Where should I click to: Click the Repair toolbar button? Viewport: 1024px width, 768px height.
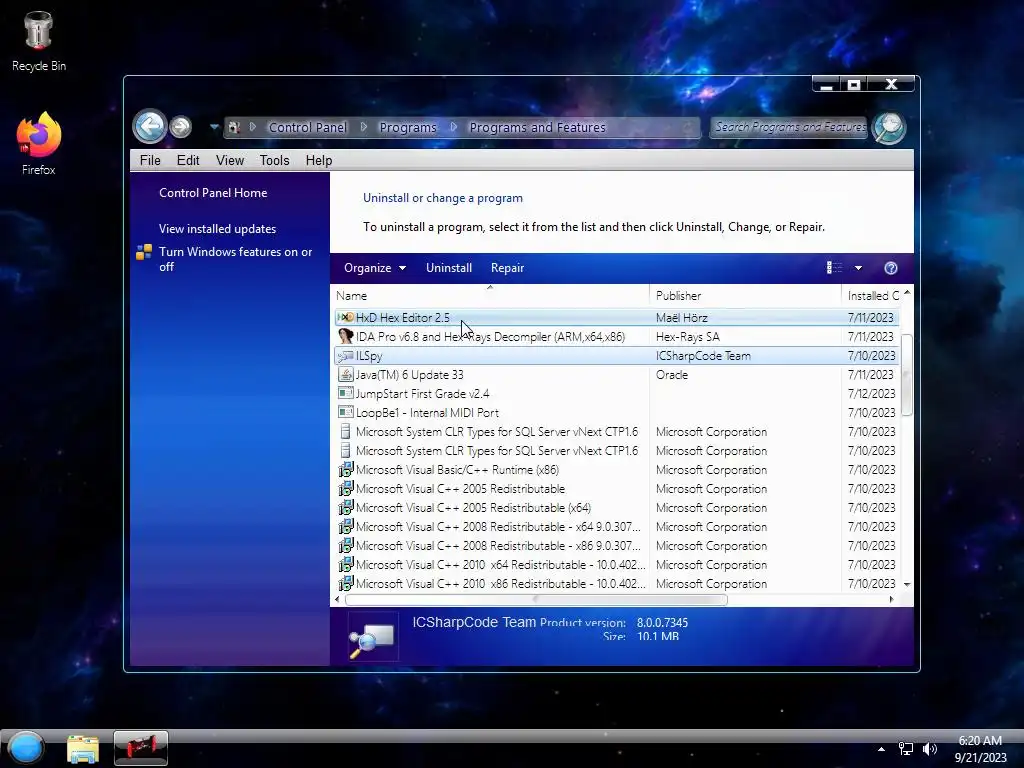coord(507,268)
